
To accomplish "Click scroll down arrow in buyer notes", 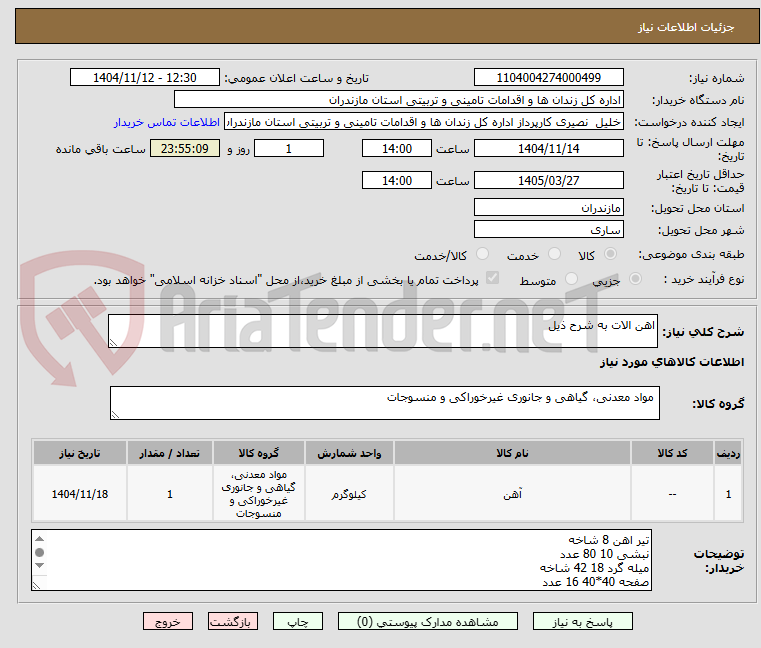I will click(40, 565).
